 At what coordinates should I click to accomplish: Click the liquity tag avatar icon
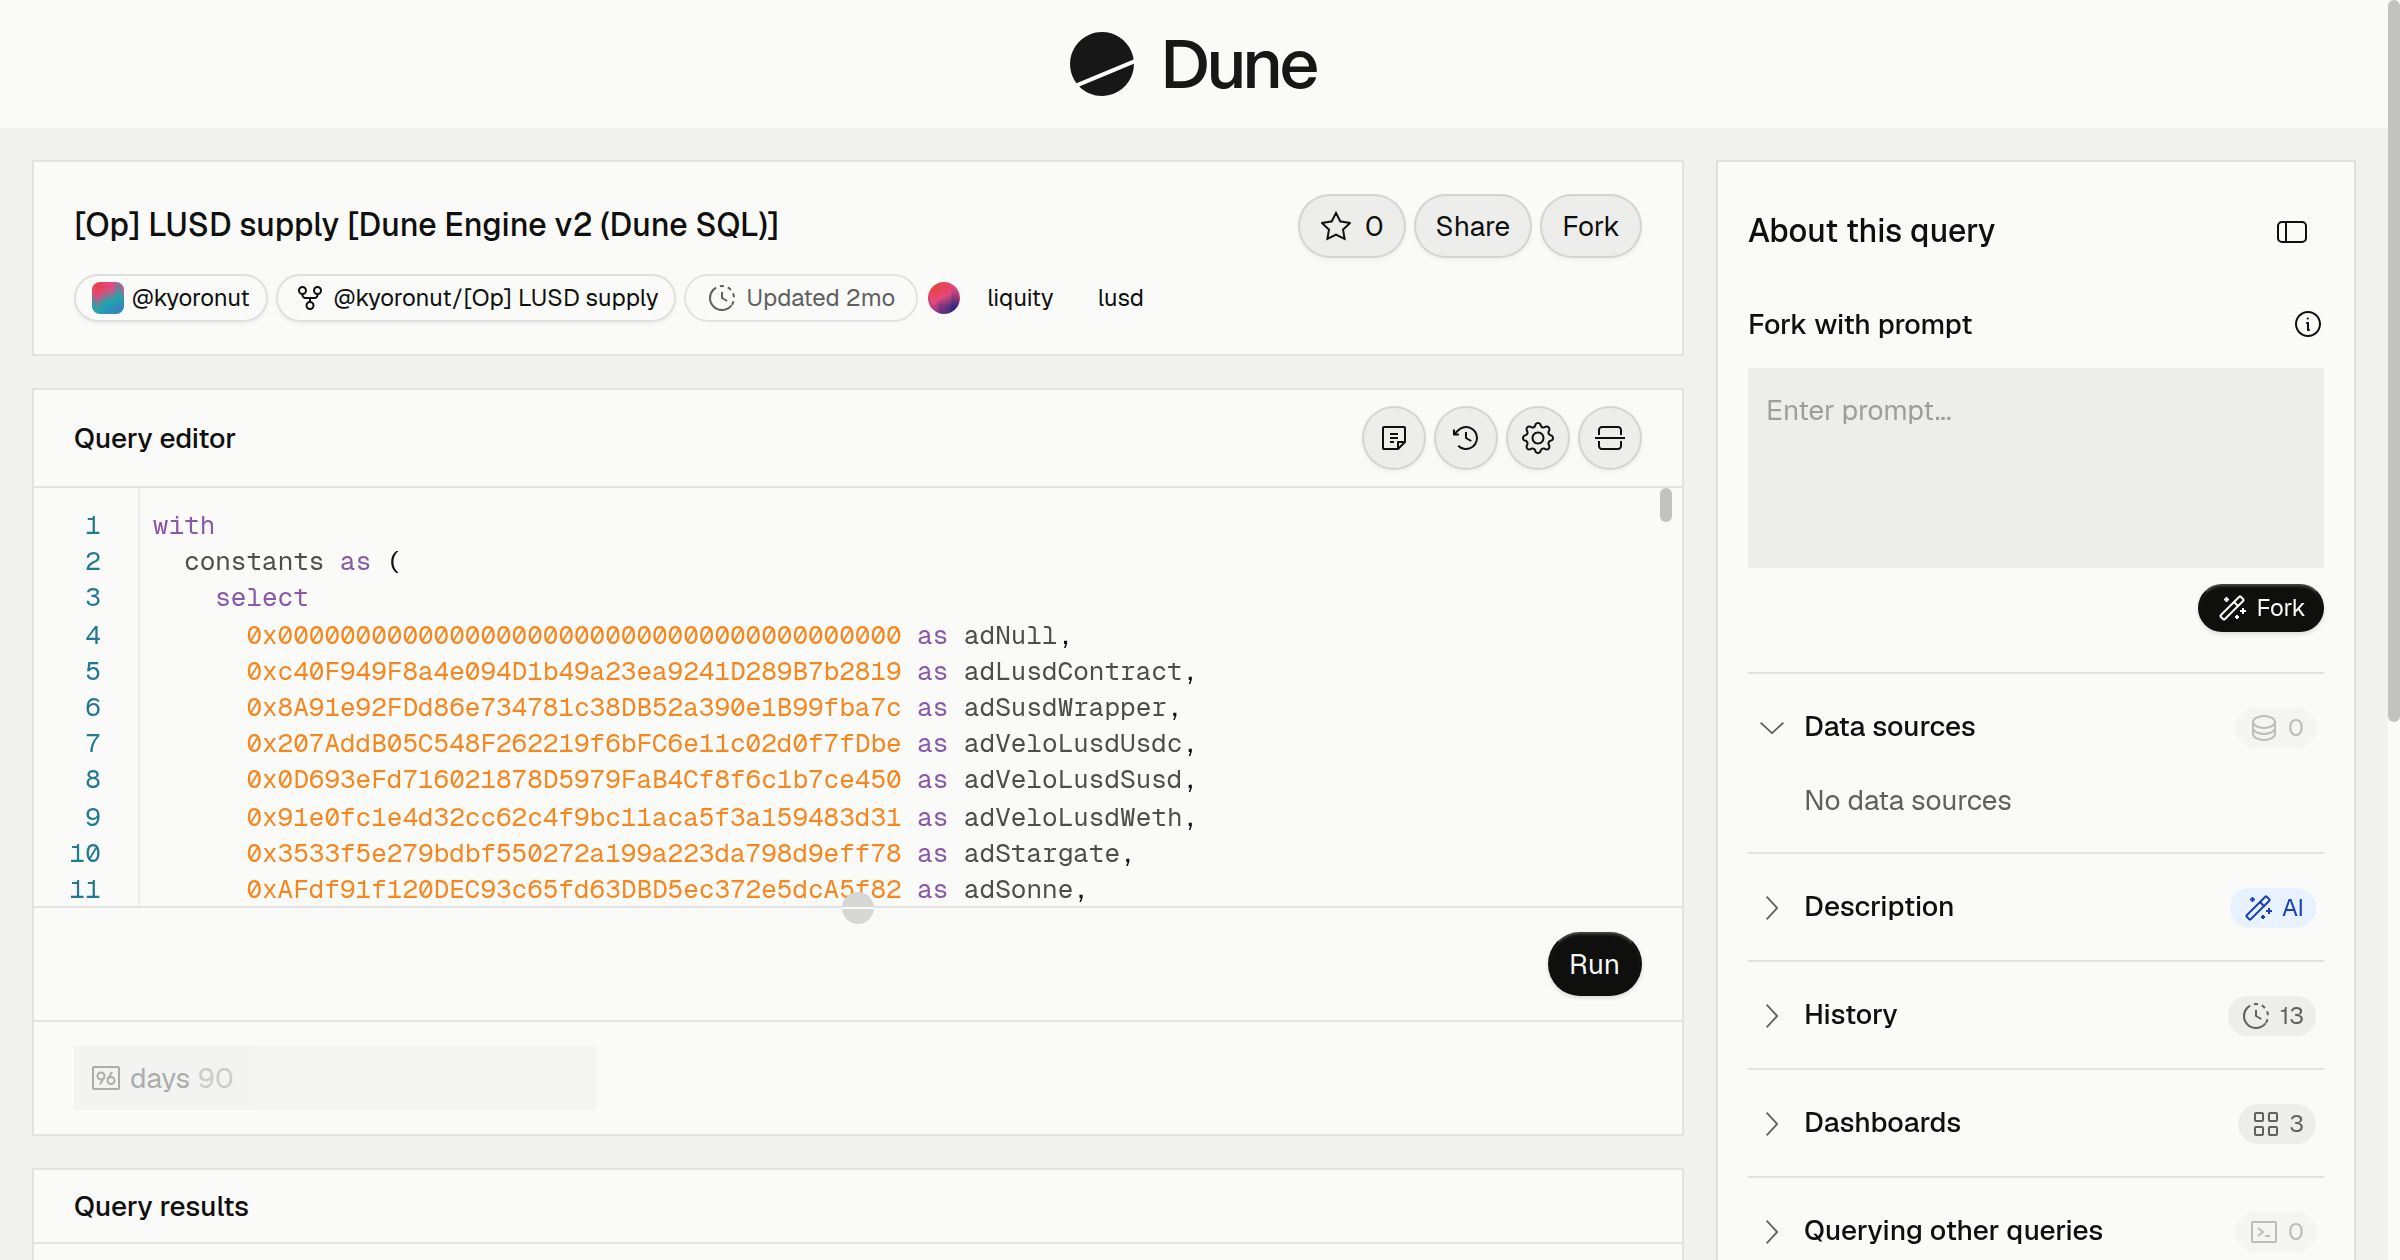pos(943,298)
